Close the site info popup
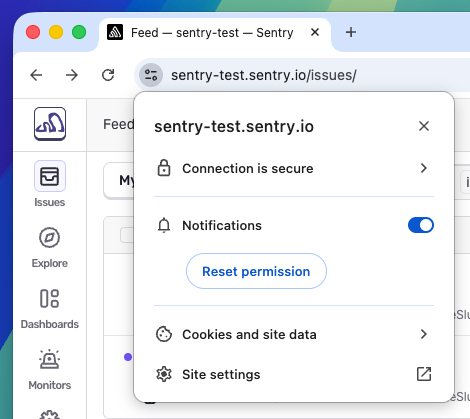Image resolution: width=470 pixels, height=419 pixels. [x=424, y=126]
